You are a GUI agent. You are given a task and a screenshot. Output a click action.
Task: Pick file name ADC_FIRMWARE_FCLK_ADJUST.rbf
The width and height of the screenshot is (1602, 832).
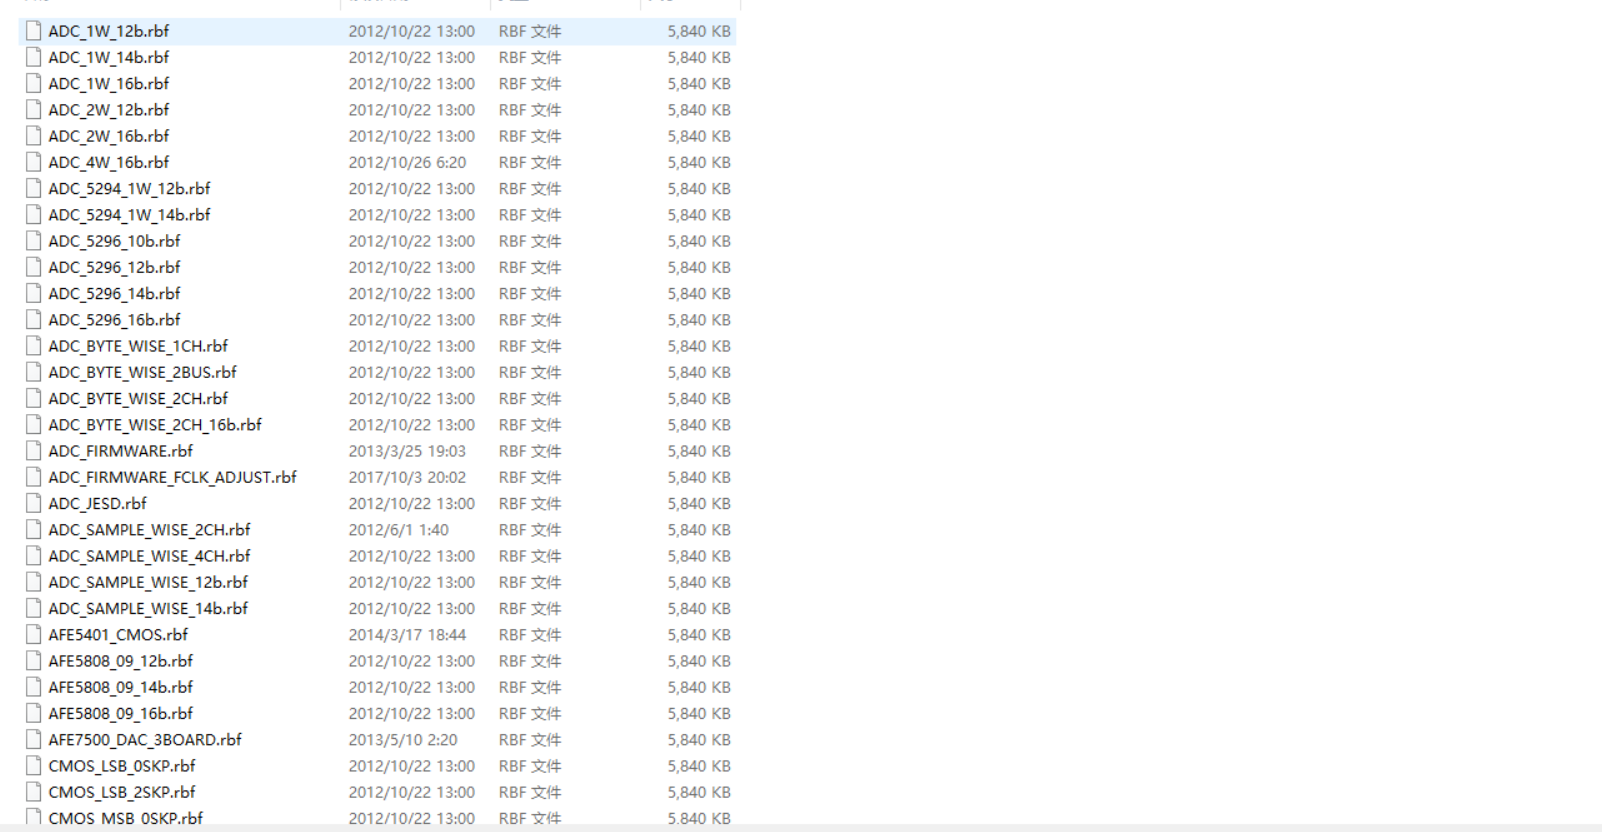coord(173,477)
